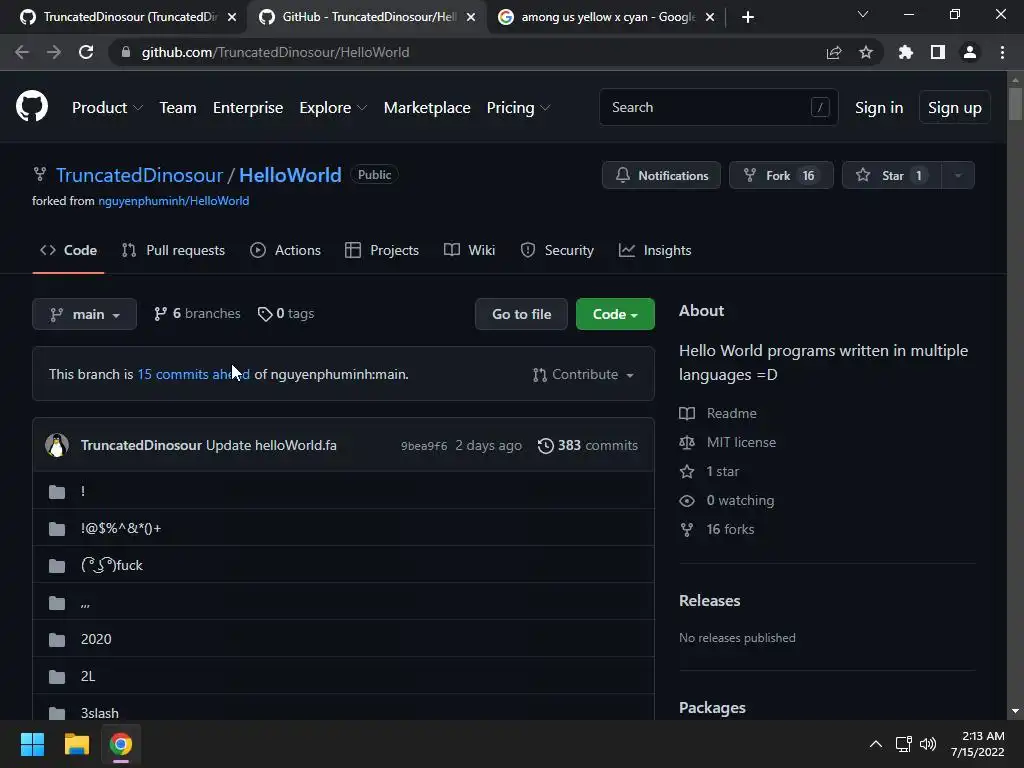This screenshot has width=1024, height=768.
Task: Open the Security tab
Action: coord(557,250)
